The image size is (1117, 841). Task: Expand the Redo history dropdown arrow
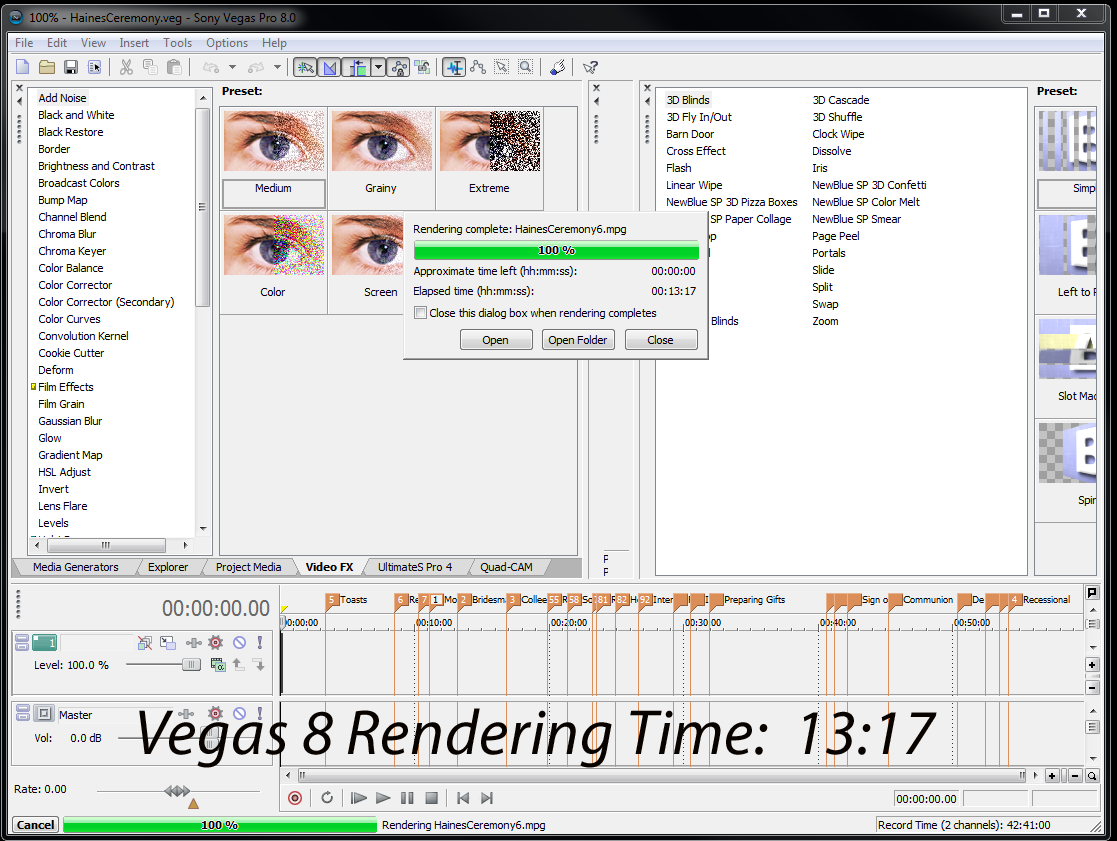[279, 67]
